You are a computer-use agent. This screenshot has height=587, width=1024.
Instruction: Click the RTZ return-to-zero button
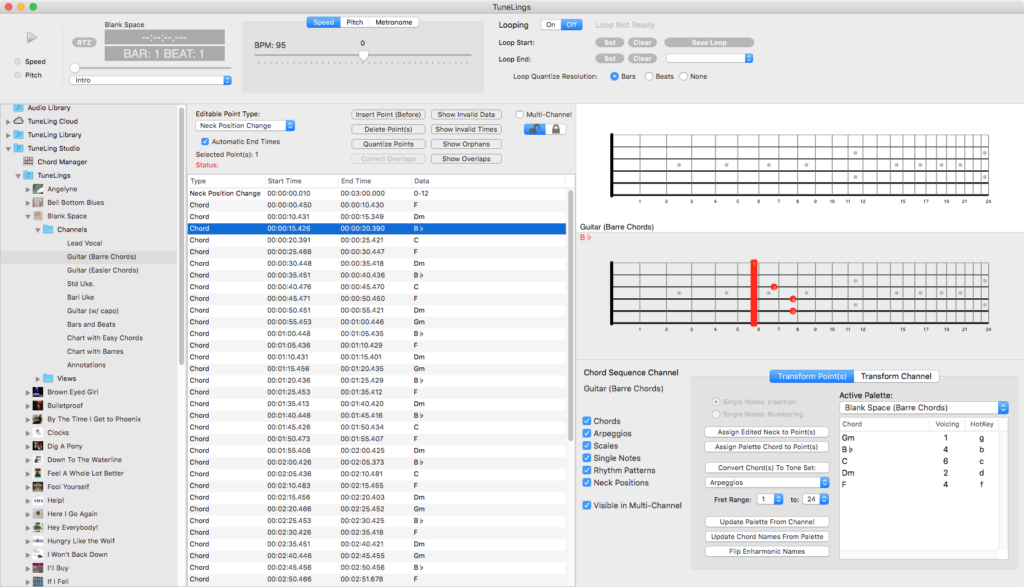point(84,42)
